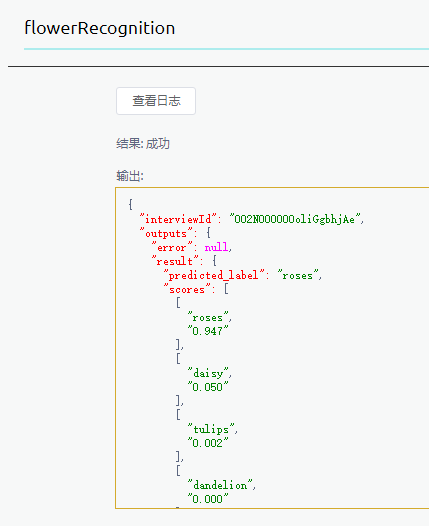Select the "result" key in JSON

(175, 261)
